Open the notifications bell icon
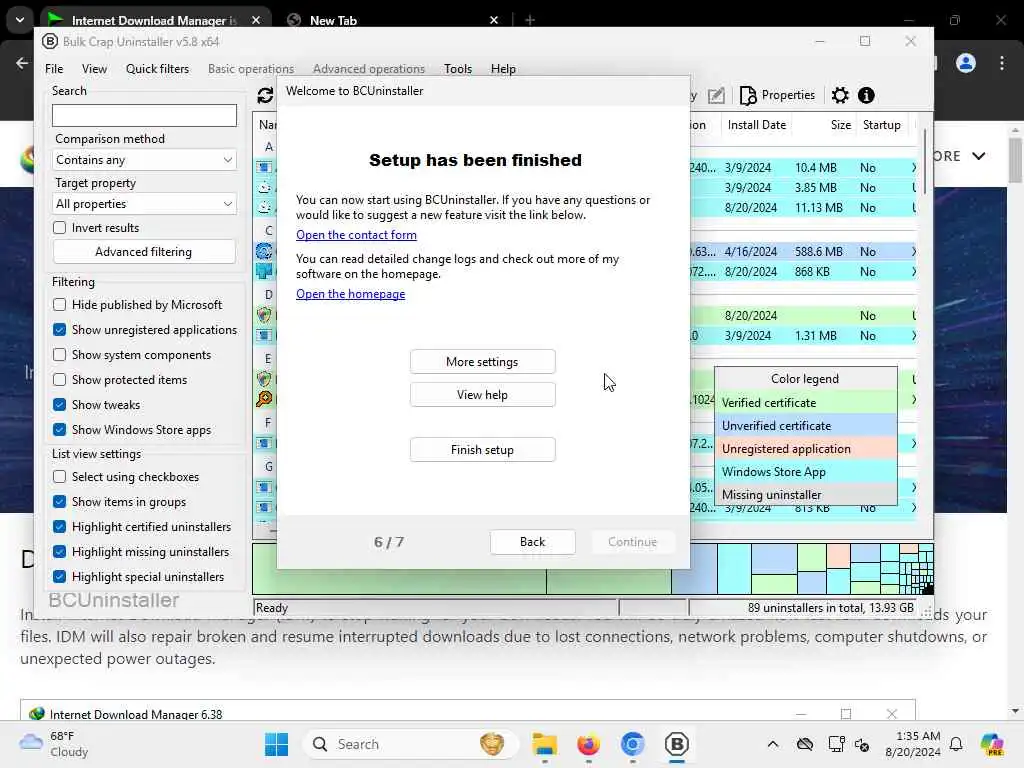The image size is (1024, 768). pos(956,744)
